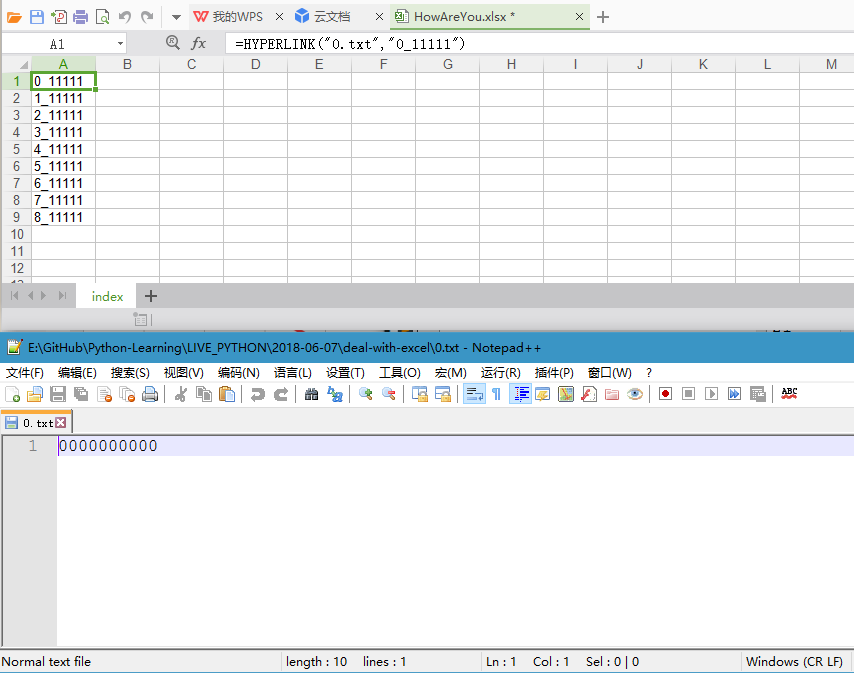Click Notepad++ paste icon
The image size is (854, 673).
[x=227, y=394]
